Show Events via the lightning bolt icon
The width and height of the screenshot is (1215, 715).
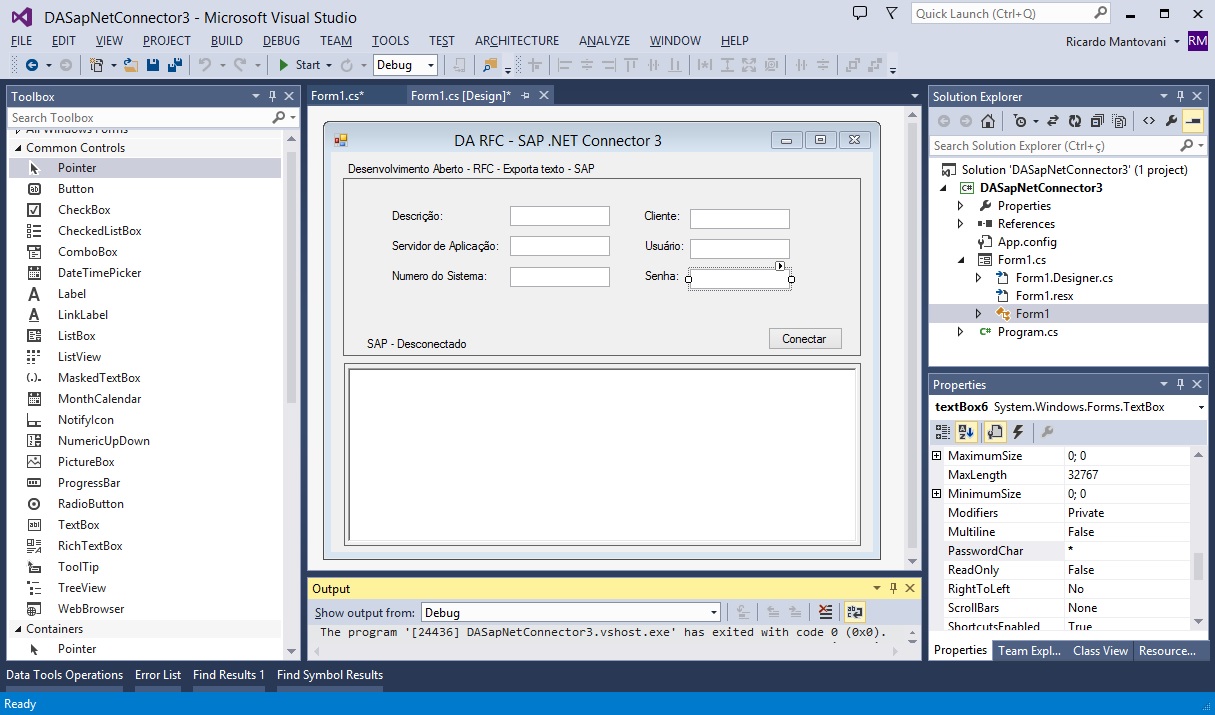click(x=1018, y=432)
